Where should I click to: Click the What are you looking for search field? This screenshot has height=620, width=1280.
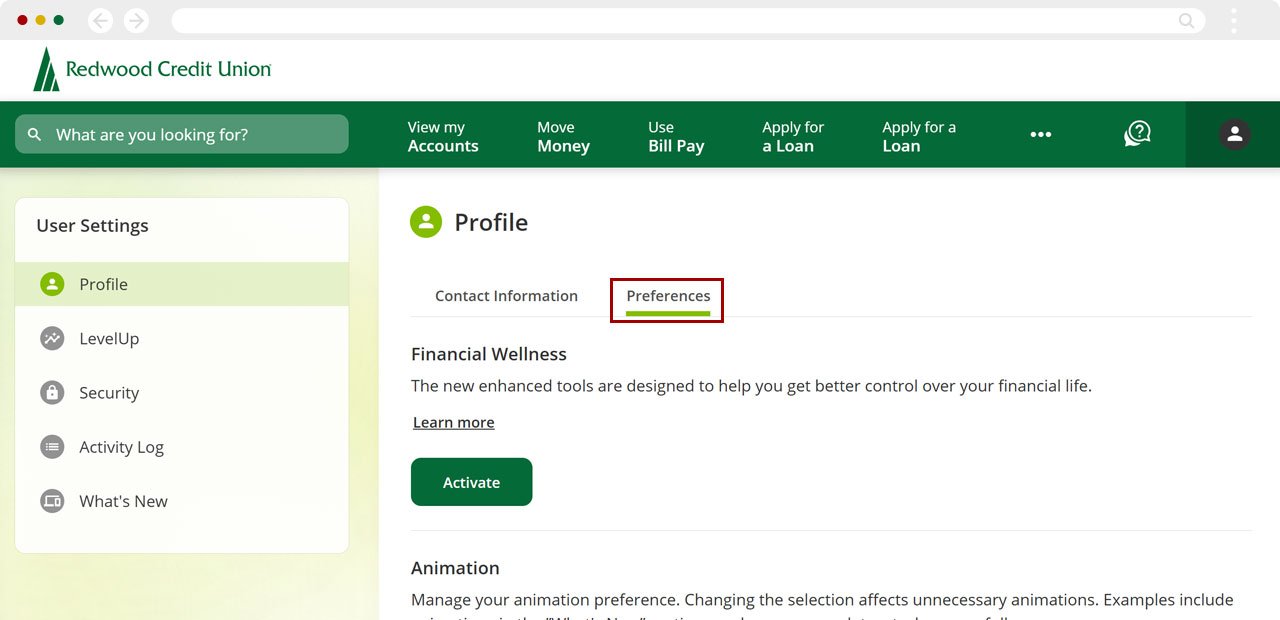coord(180,133)
